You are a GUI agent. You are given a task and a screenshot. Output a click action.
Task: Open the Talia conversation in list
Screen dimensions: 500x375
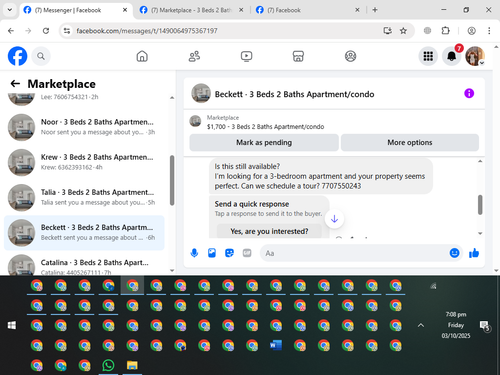(x=84, y=198)
